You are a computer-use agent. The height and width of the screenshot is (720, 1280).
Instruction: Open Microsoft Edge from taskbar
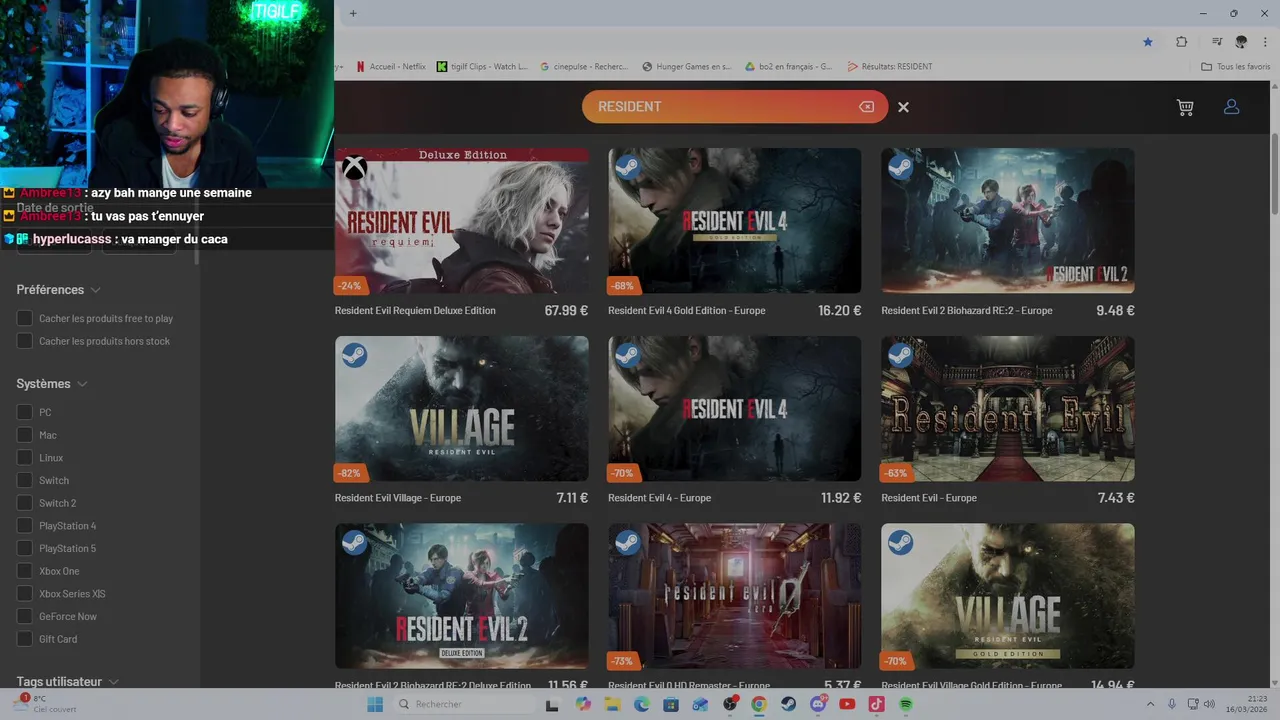(x=642, y=704)
